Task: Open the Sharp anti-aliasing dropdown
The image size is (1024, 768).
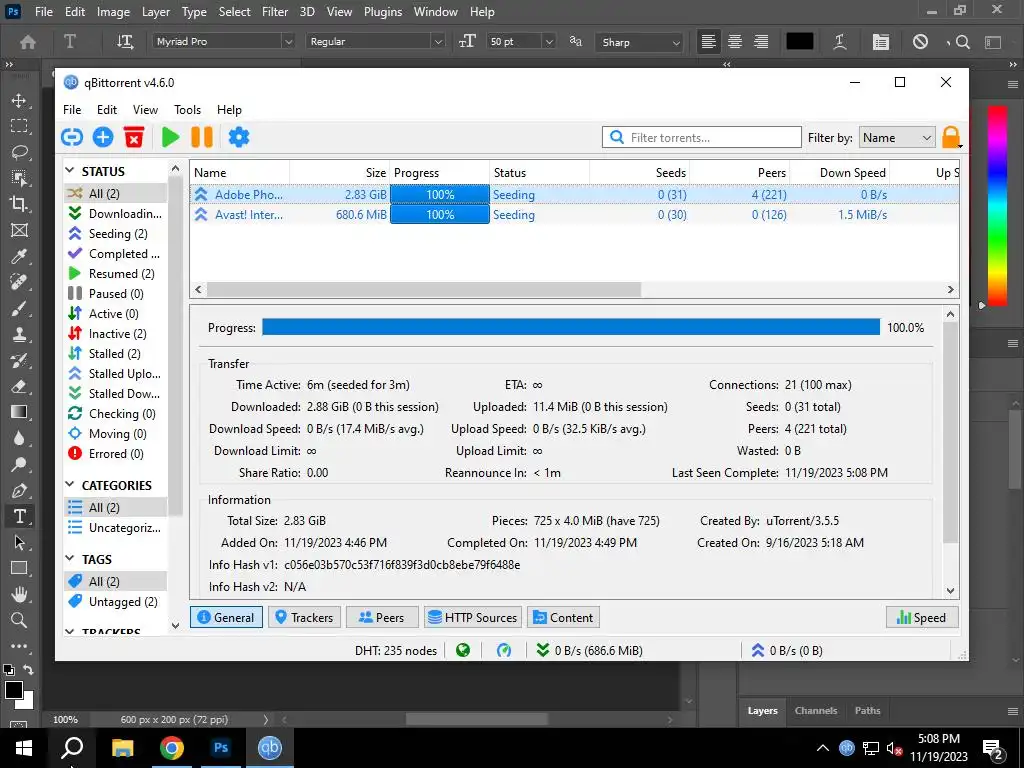Action: (676, 42)
